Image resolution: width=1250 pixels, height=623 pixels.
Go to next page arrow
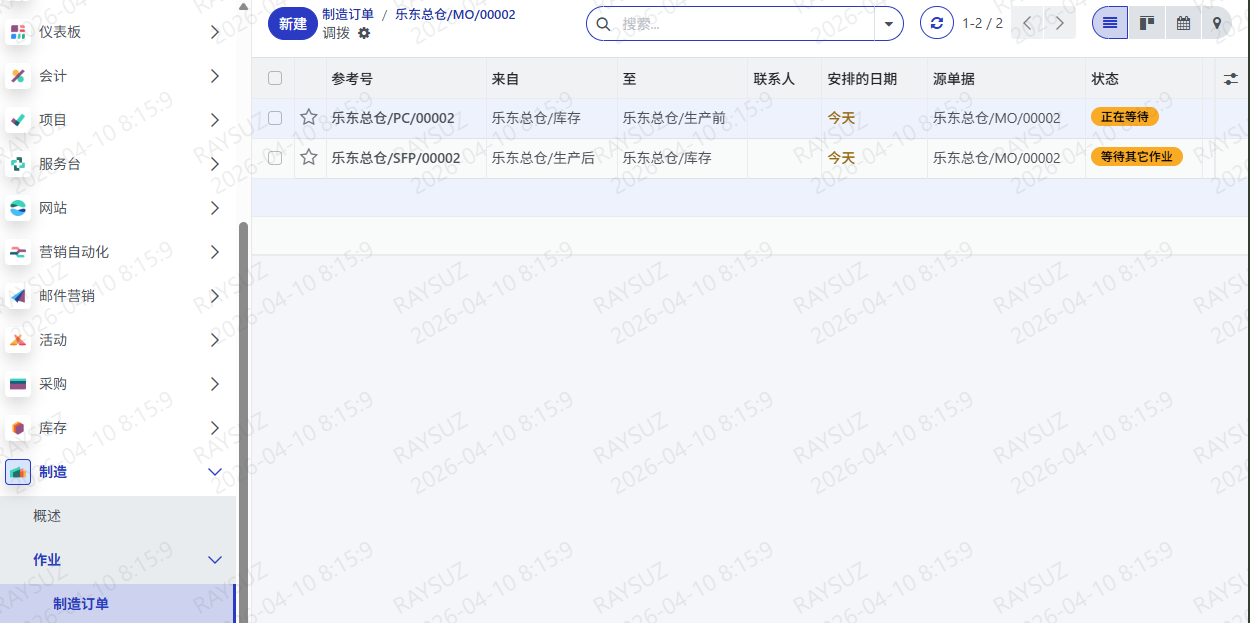(1060, 23)
